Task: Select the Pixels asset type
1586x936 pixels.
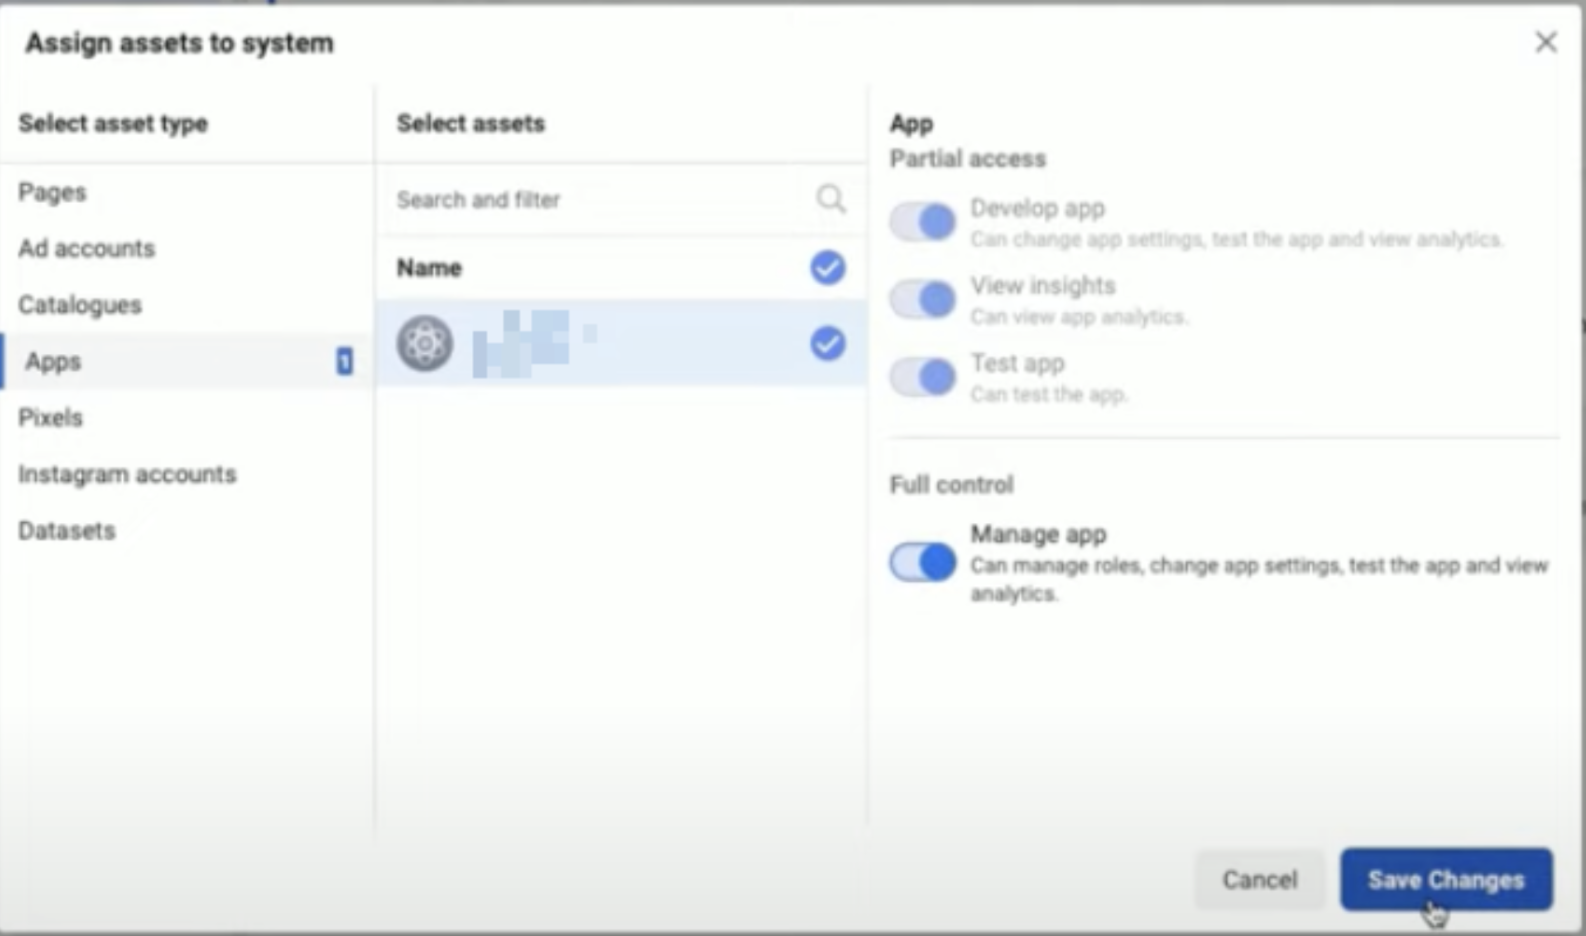Action: [x=49, y=417]
